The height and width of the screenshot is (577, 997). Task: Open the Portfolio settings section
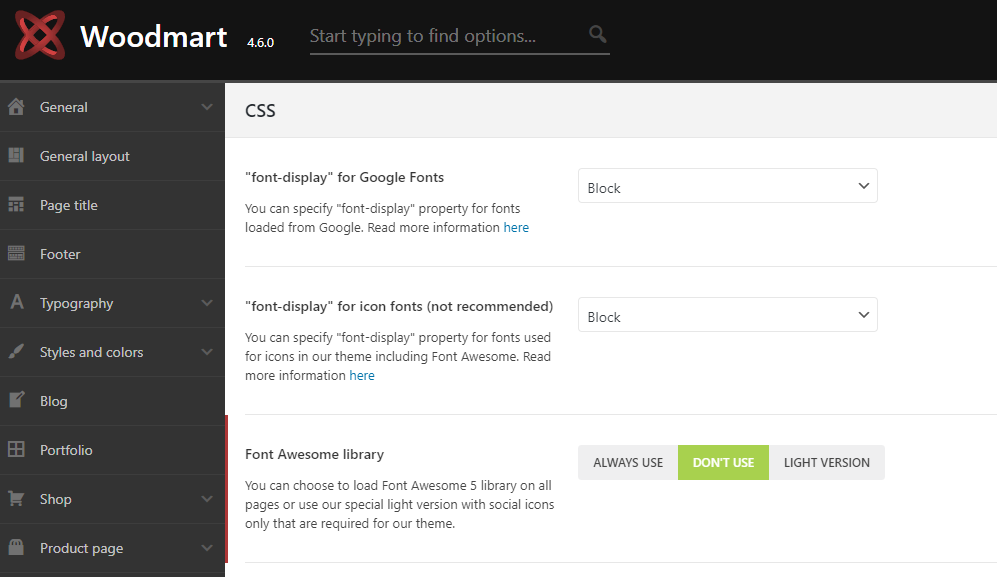(66, 450)
